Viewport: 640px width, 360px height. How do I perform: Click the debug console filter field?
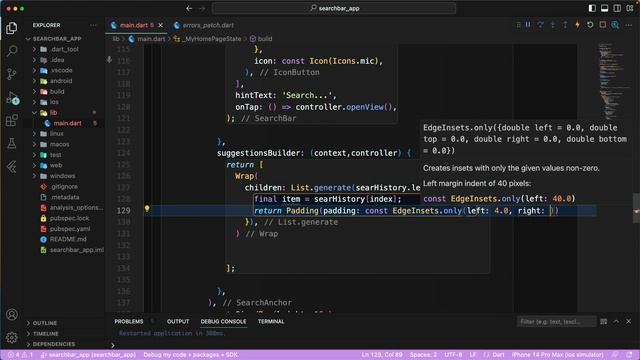click(556, 322)
